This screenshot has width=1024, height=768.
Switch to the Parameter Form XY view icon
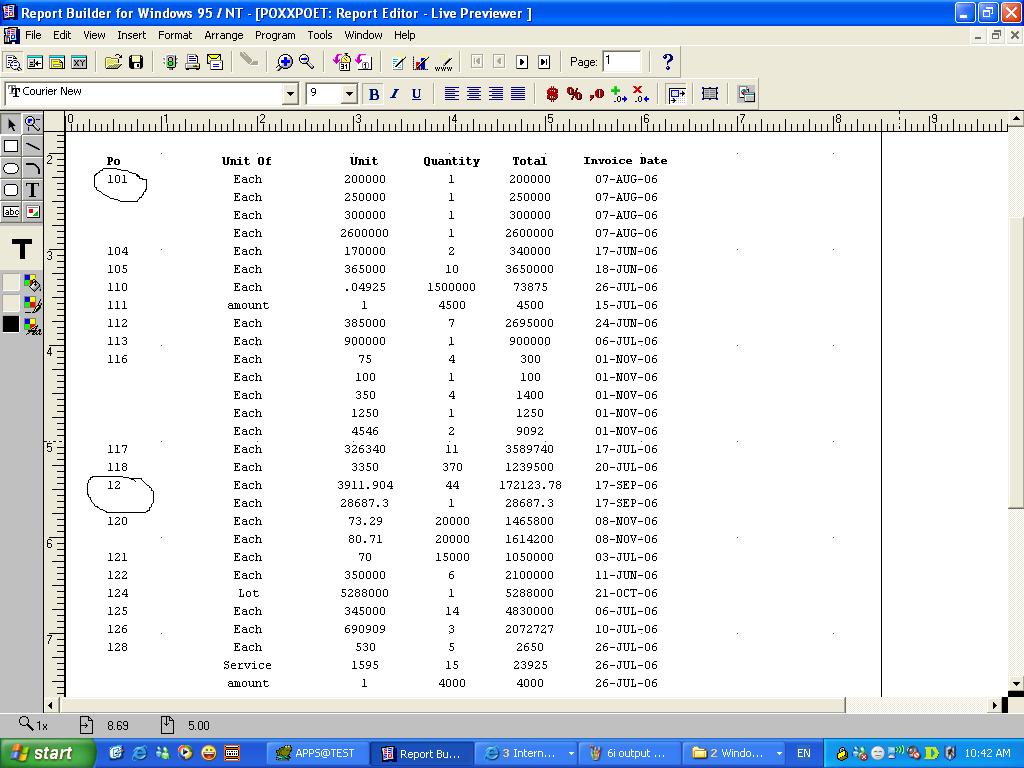80,62
